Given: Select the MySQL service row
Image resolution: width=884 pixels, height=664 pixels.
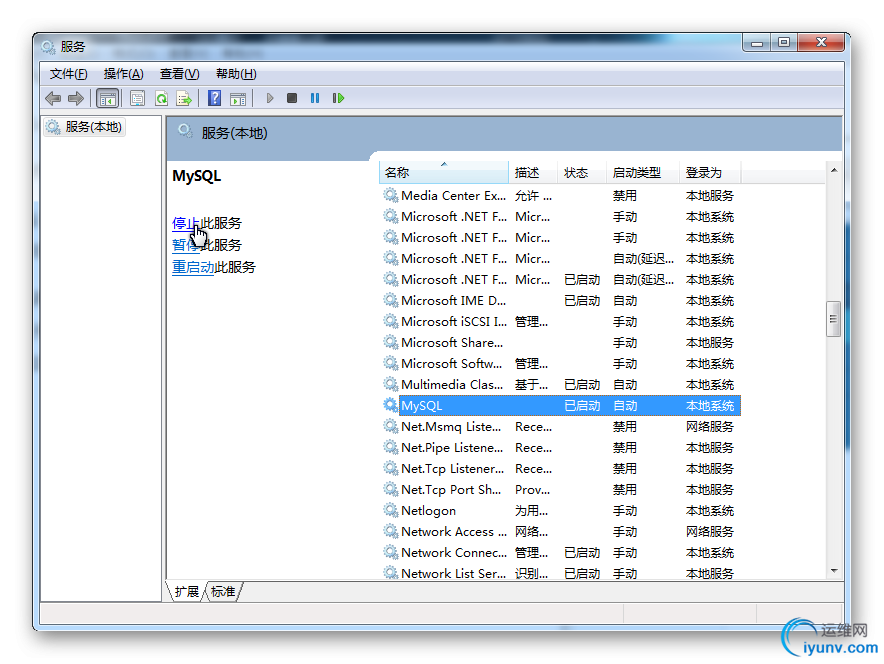Looking at the screenshot, I should (x=562, y=405).
